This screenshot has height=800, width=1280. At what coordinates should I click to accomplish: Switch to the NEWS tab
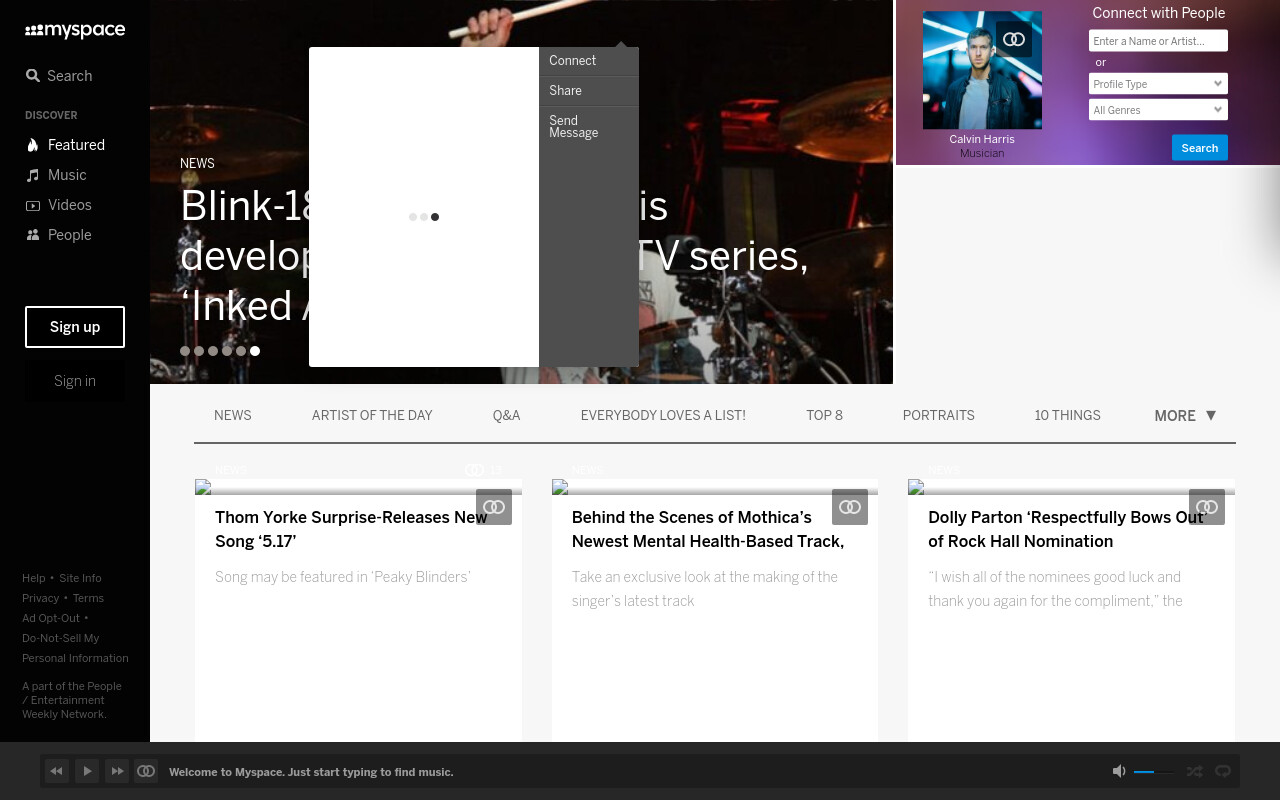point(233,416)
